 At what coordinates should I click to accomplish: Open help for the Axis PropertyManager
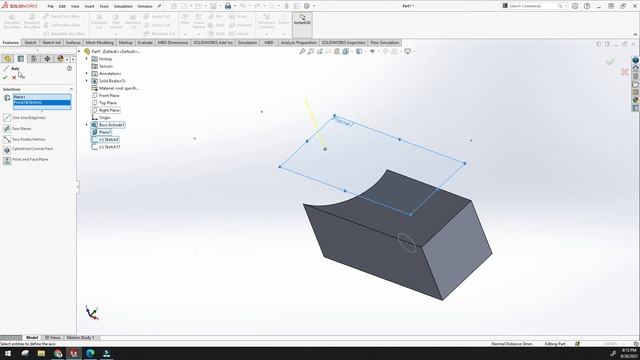[x=69, y=69]
